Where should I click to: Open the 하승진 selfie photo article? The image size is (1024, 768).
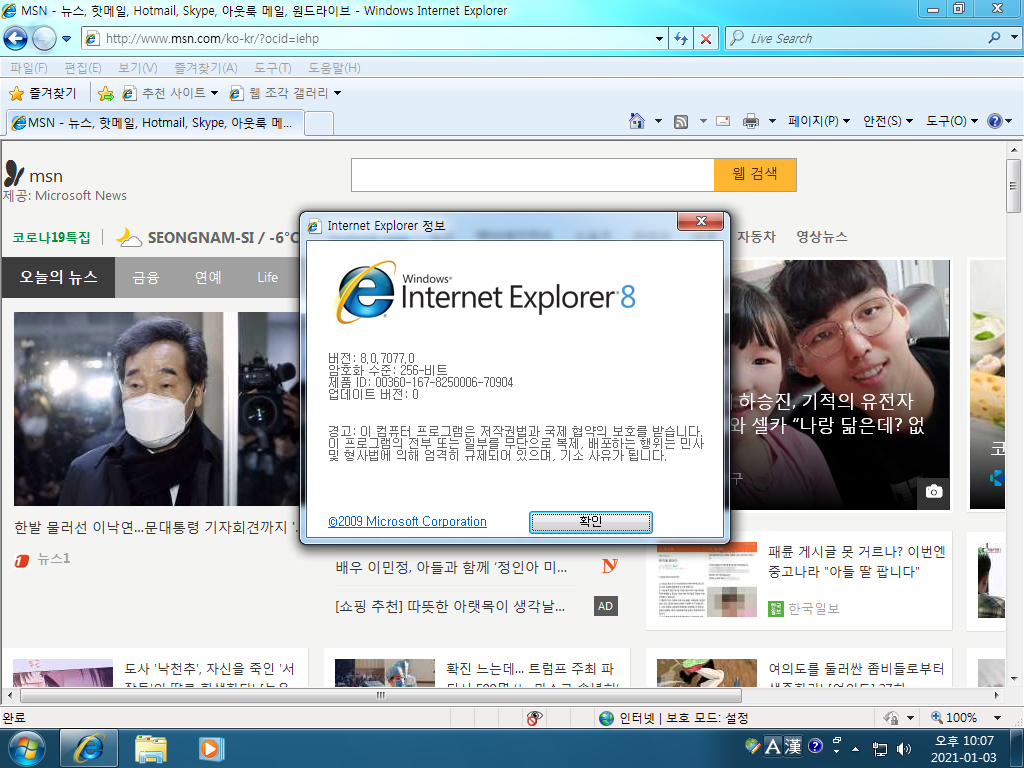[x=840, y=385]
